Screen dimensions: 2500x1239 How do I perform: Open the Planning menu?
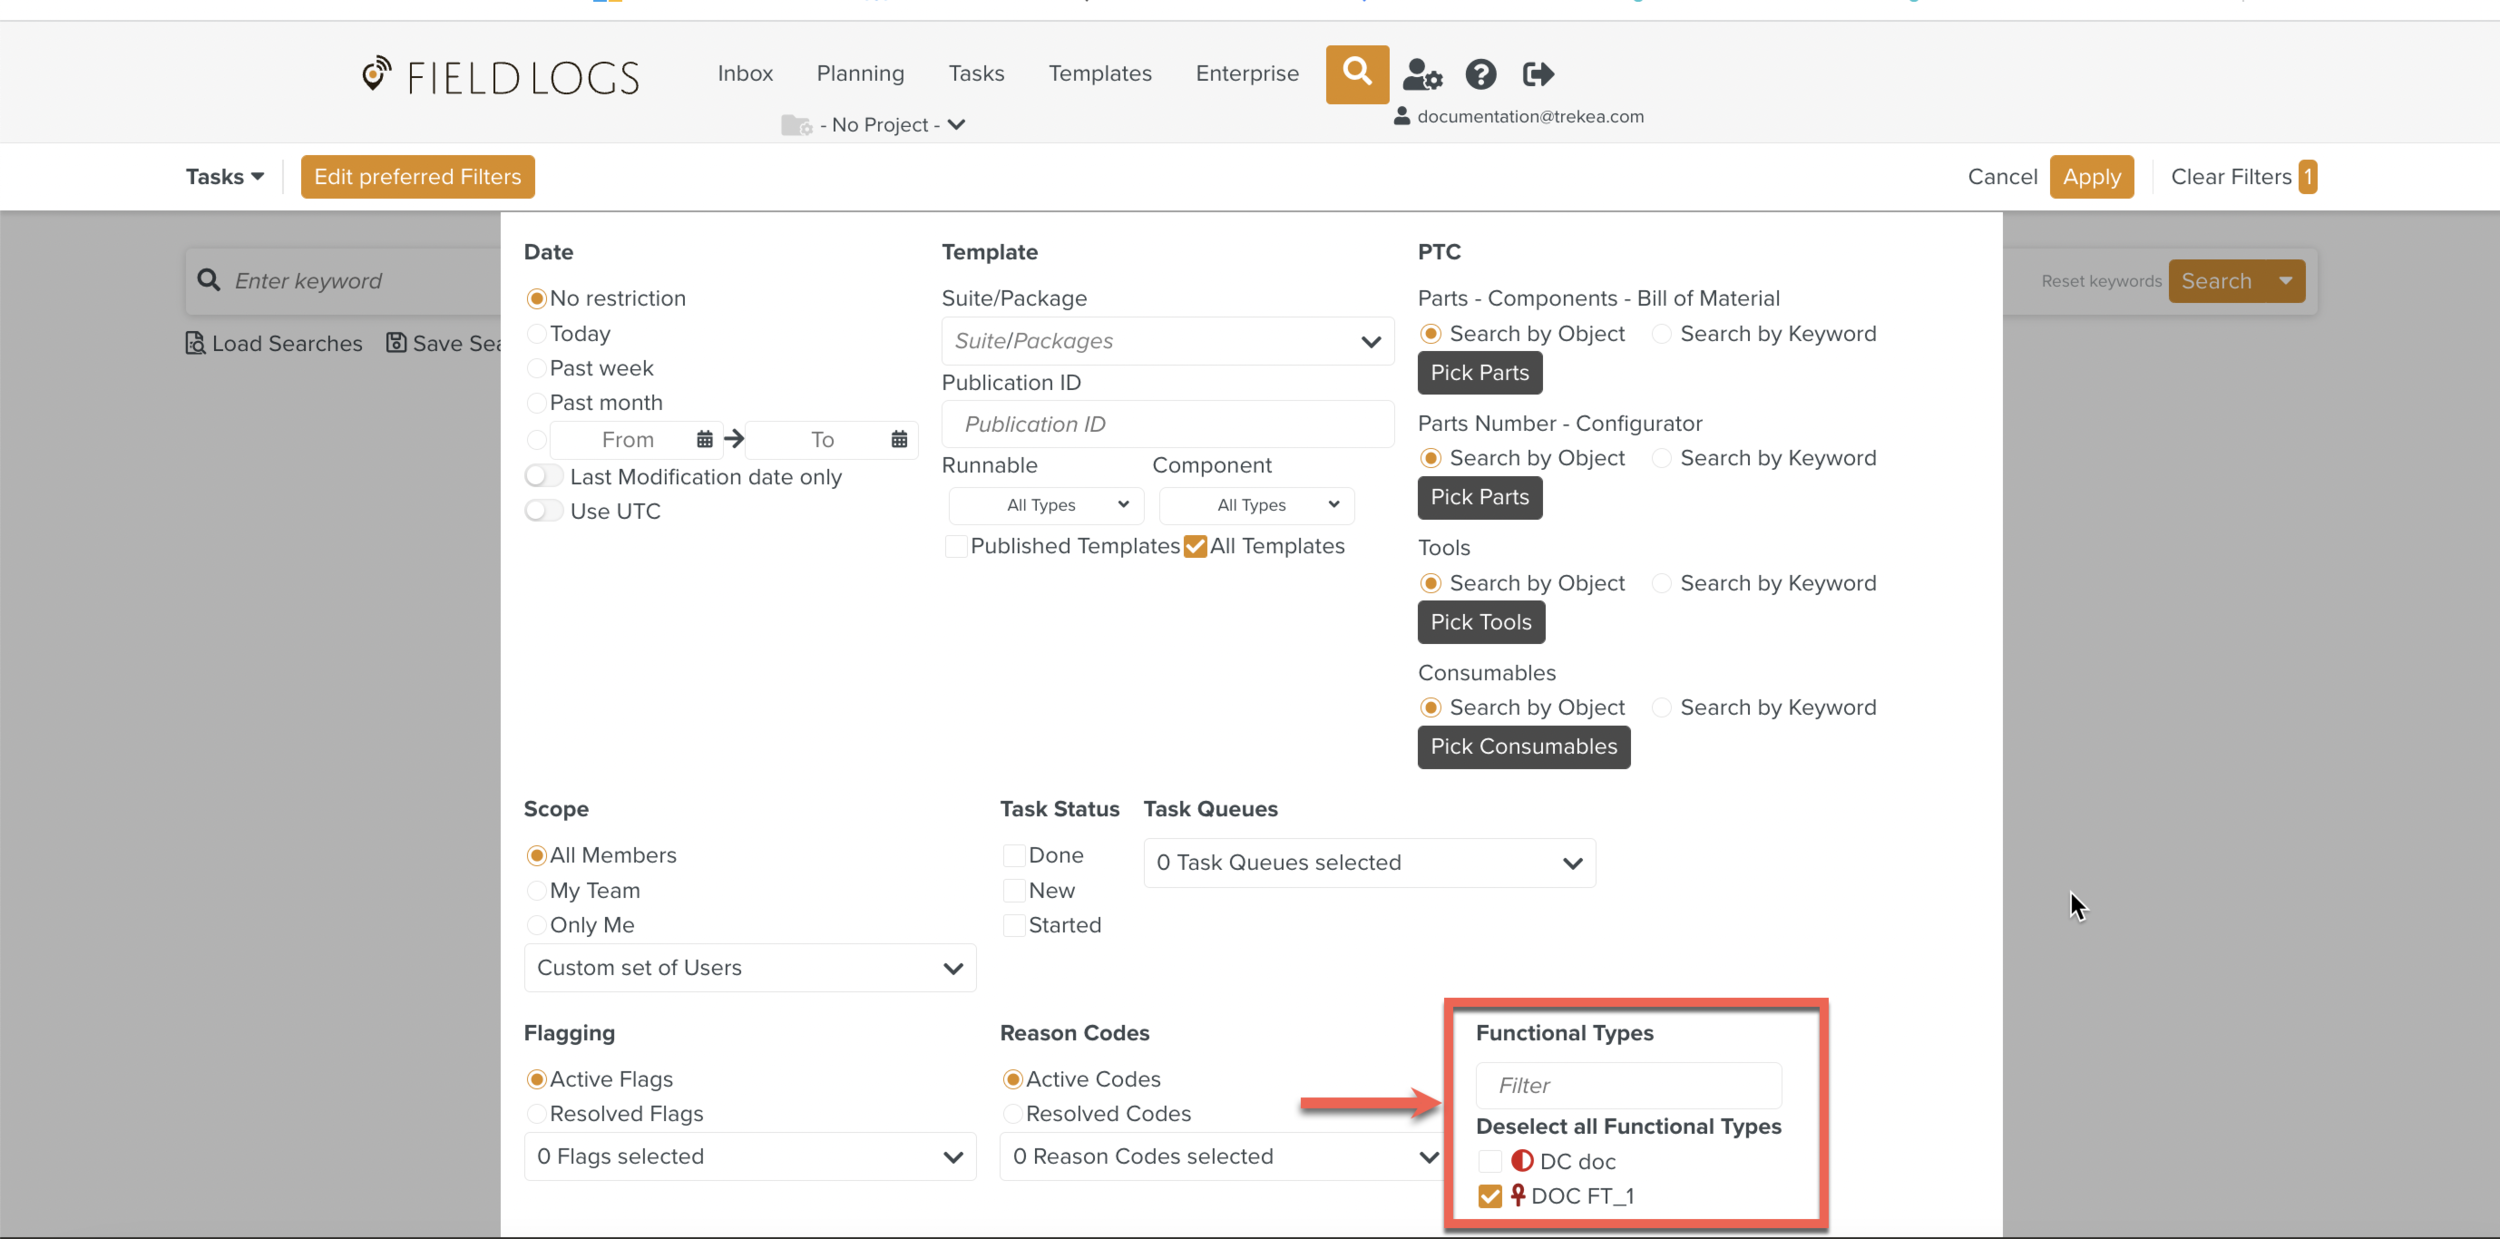[x=860, y=73]
